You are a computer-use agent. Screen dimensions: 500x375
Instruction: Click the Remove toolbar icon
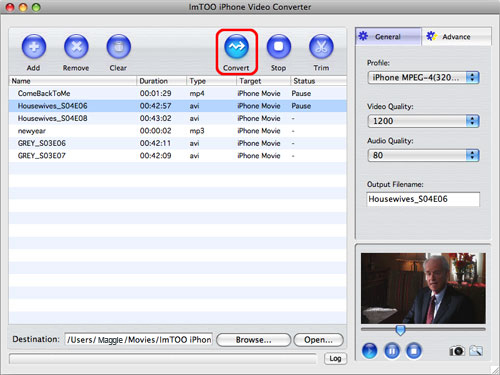point(76,46)
